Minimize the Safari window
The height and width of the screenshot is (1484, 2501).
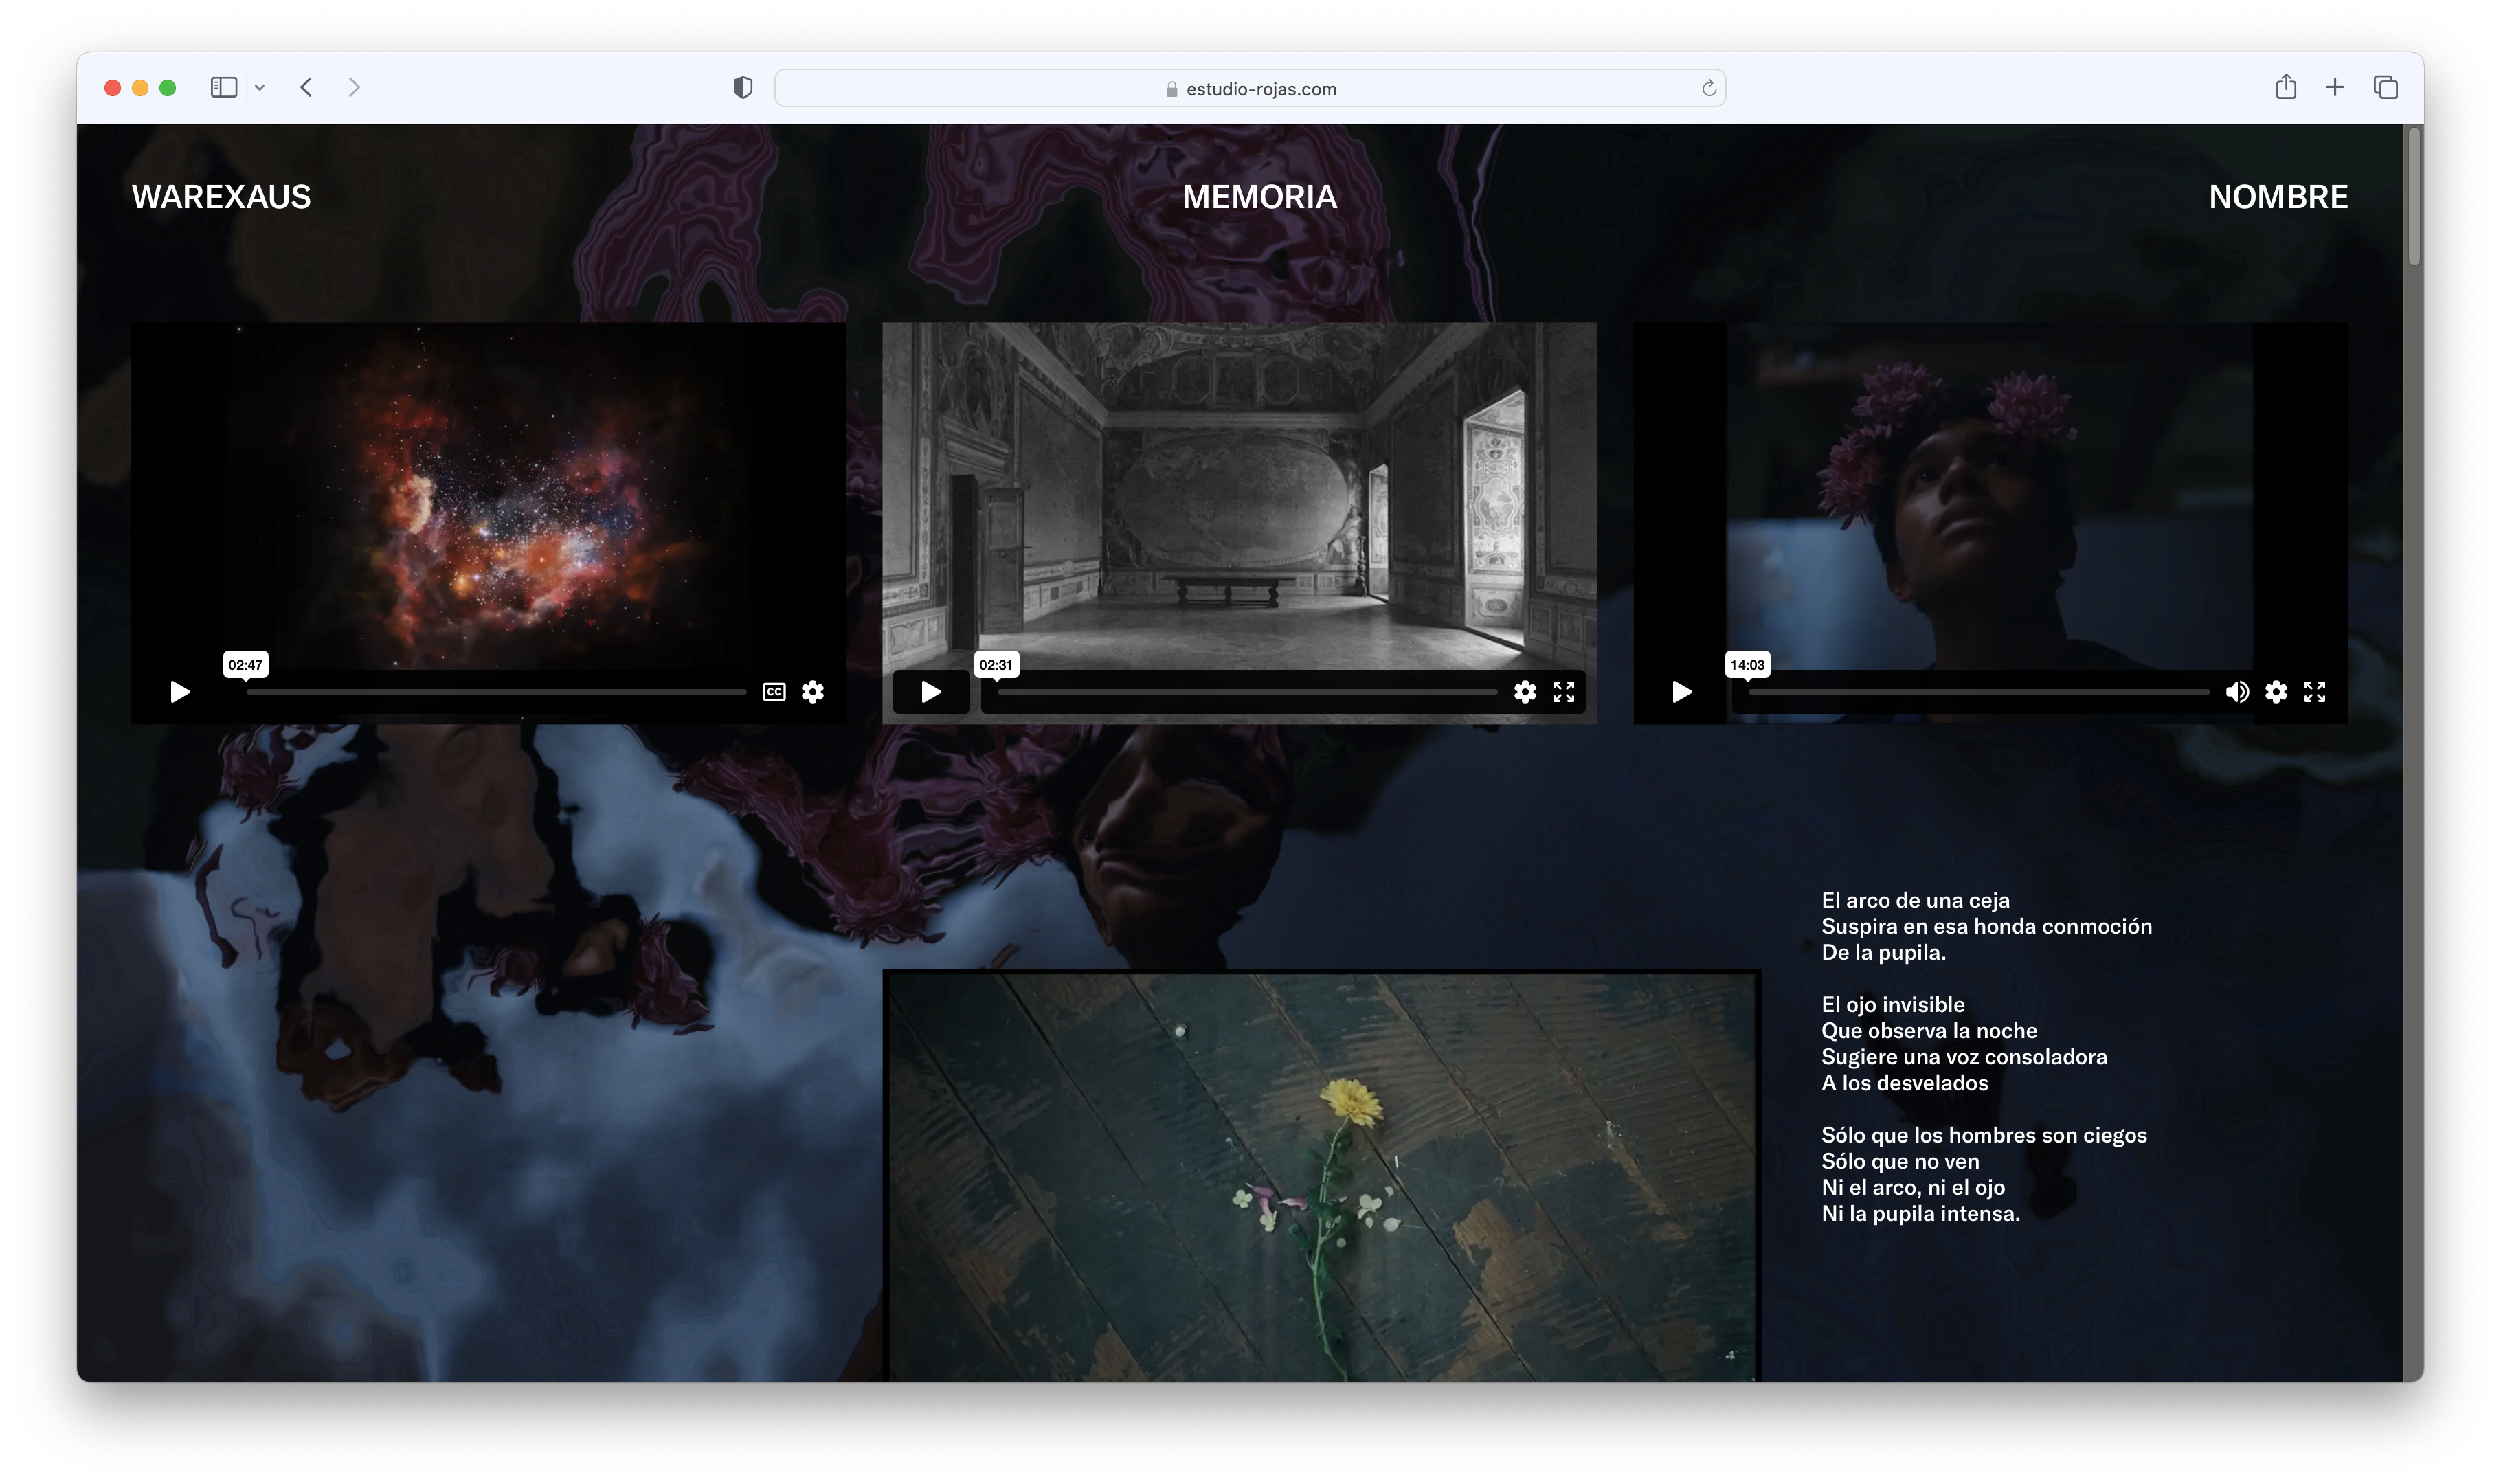140,88
